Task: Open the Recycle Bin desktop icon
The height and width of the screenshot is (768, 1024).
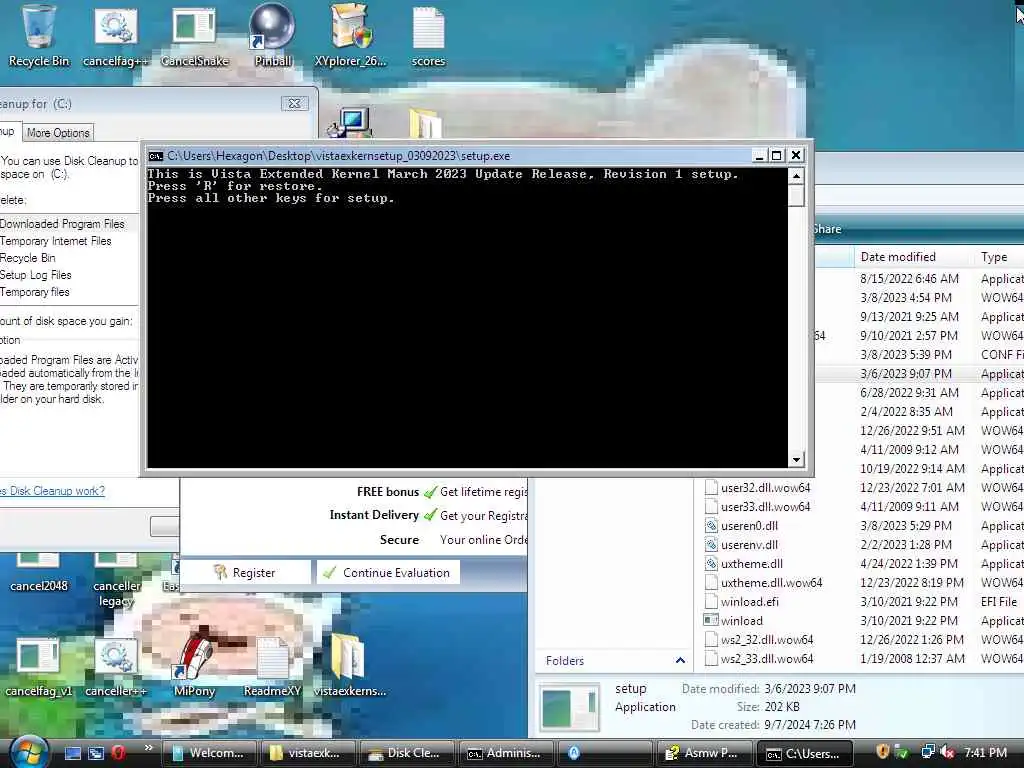Action: 38,36
